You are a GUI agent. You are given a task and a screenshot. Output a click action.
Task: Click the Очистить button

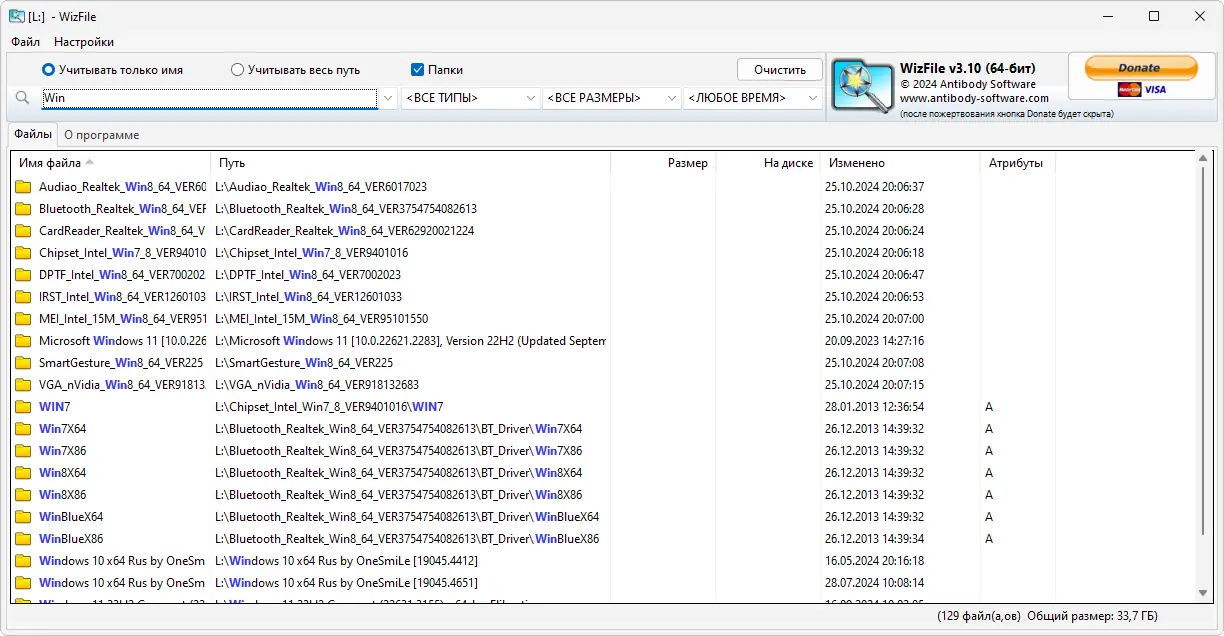click(780, 70)
